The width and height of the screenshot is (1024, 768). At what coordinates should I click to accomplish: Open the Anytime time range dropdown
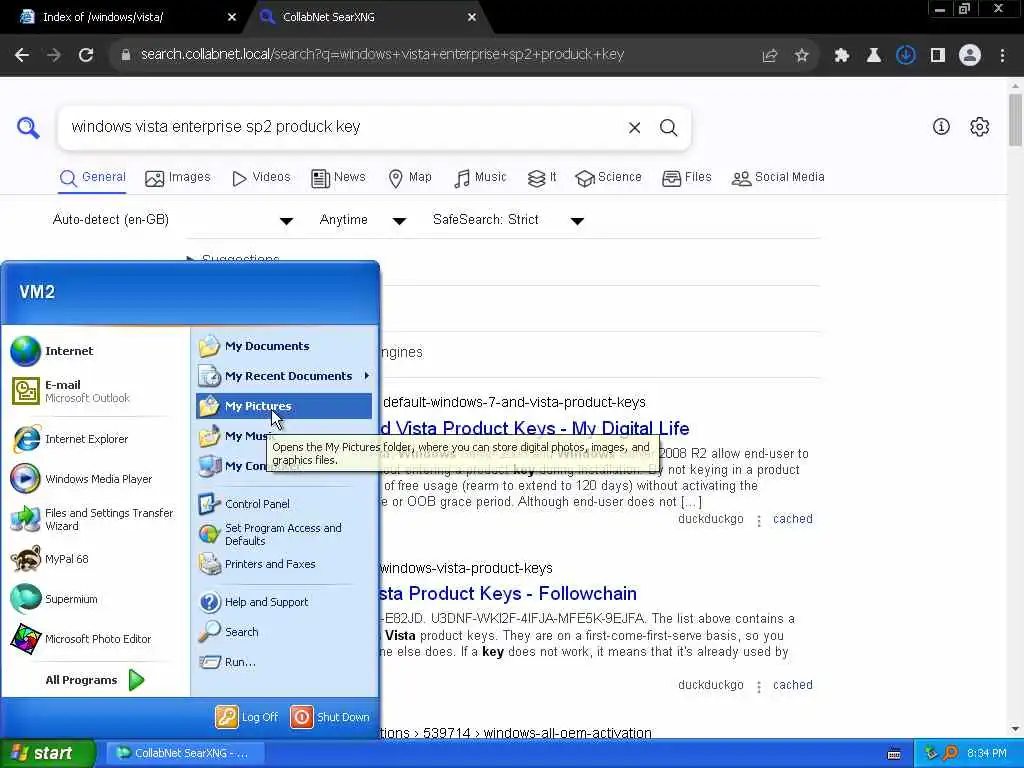pyautogui.click(x=362, y=220)
